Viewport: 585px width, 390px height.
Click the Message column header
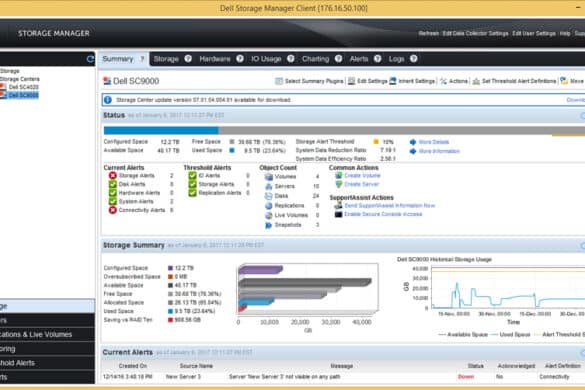click(341, 366)
